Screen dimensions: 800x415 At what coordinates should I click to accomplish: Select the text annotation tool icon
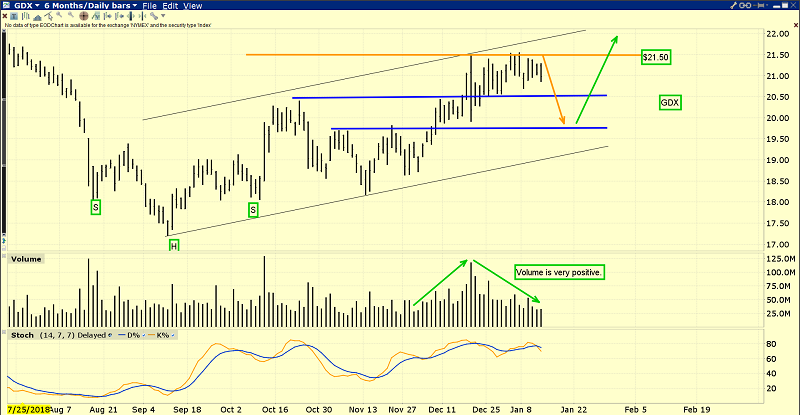[x=14, y=16]
